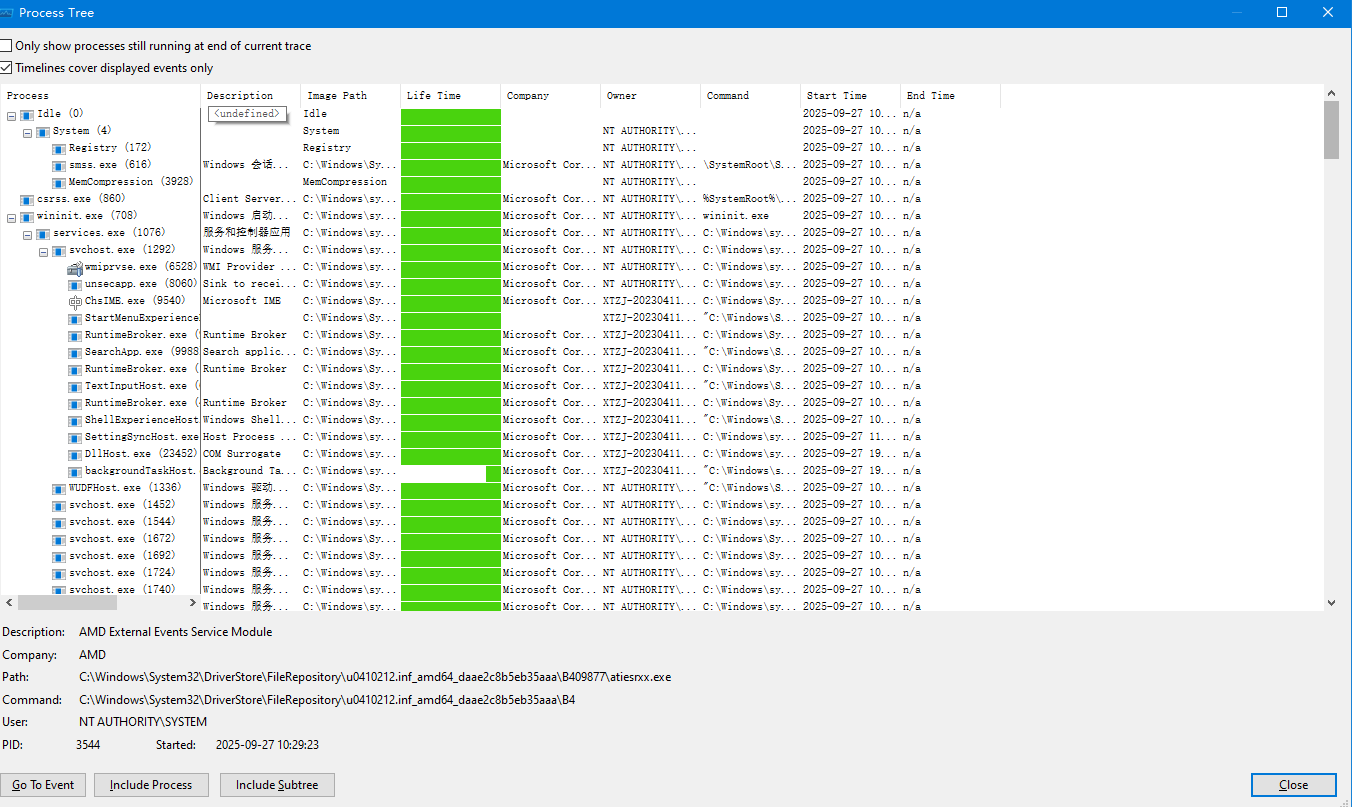Collapse the wininit.exe (708) node
Screen dimensions: 1352x807
[x=11, y=217]
